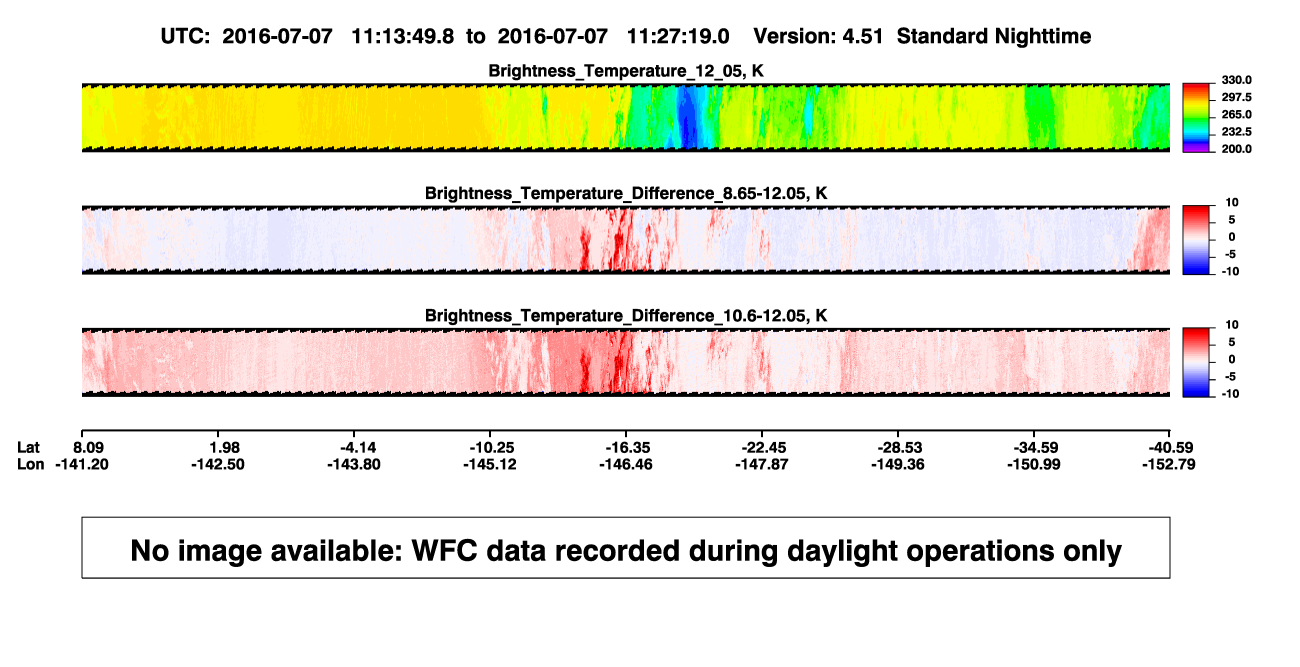Click the 10.6-12.05 difference image strip
This screenshot has width=1300, height=667.
click(x=625, y=362)
